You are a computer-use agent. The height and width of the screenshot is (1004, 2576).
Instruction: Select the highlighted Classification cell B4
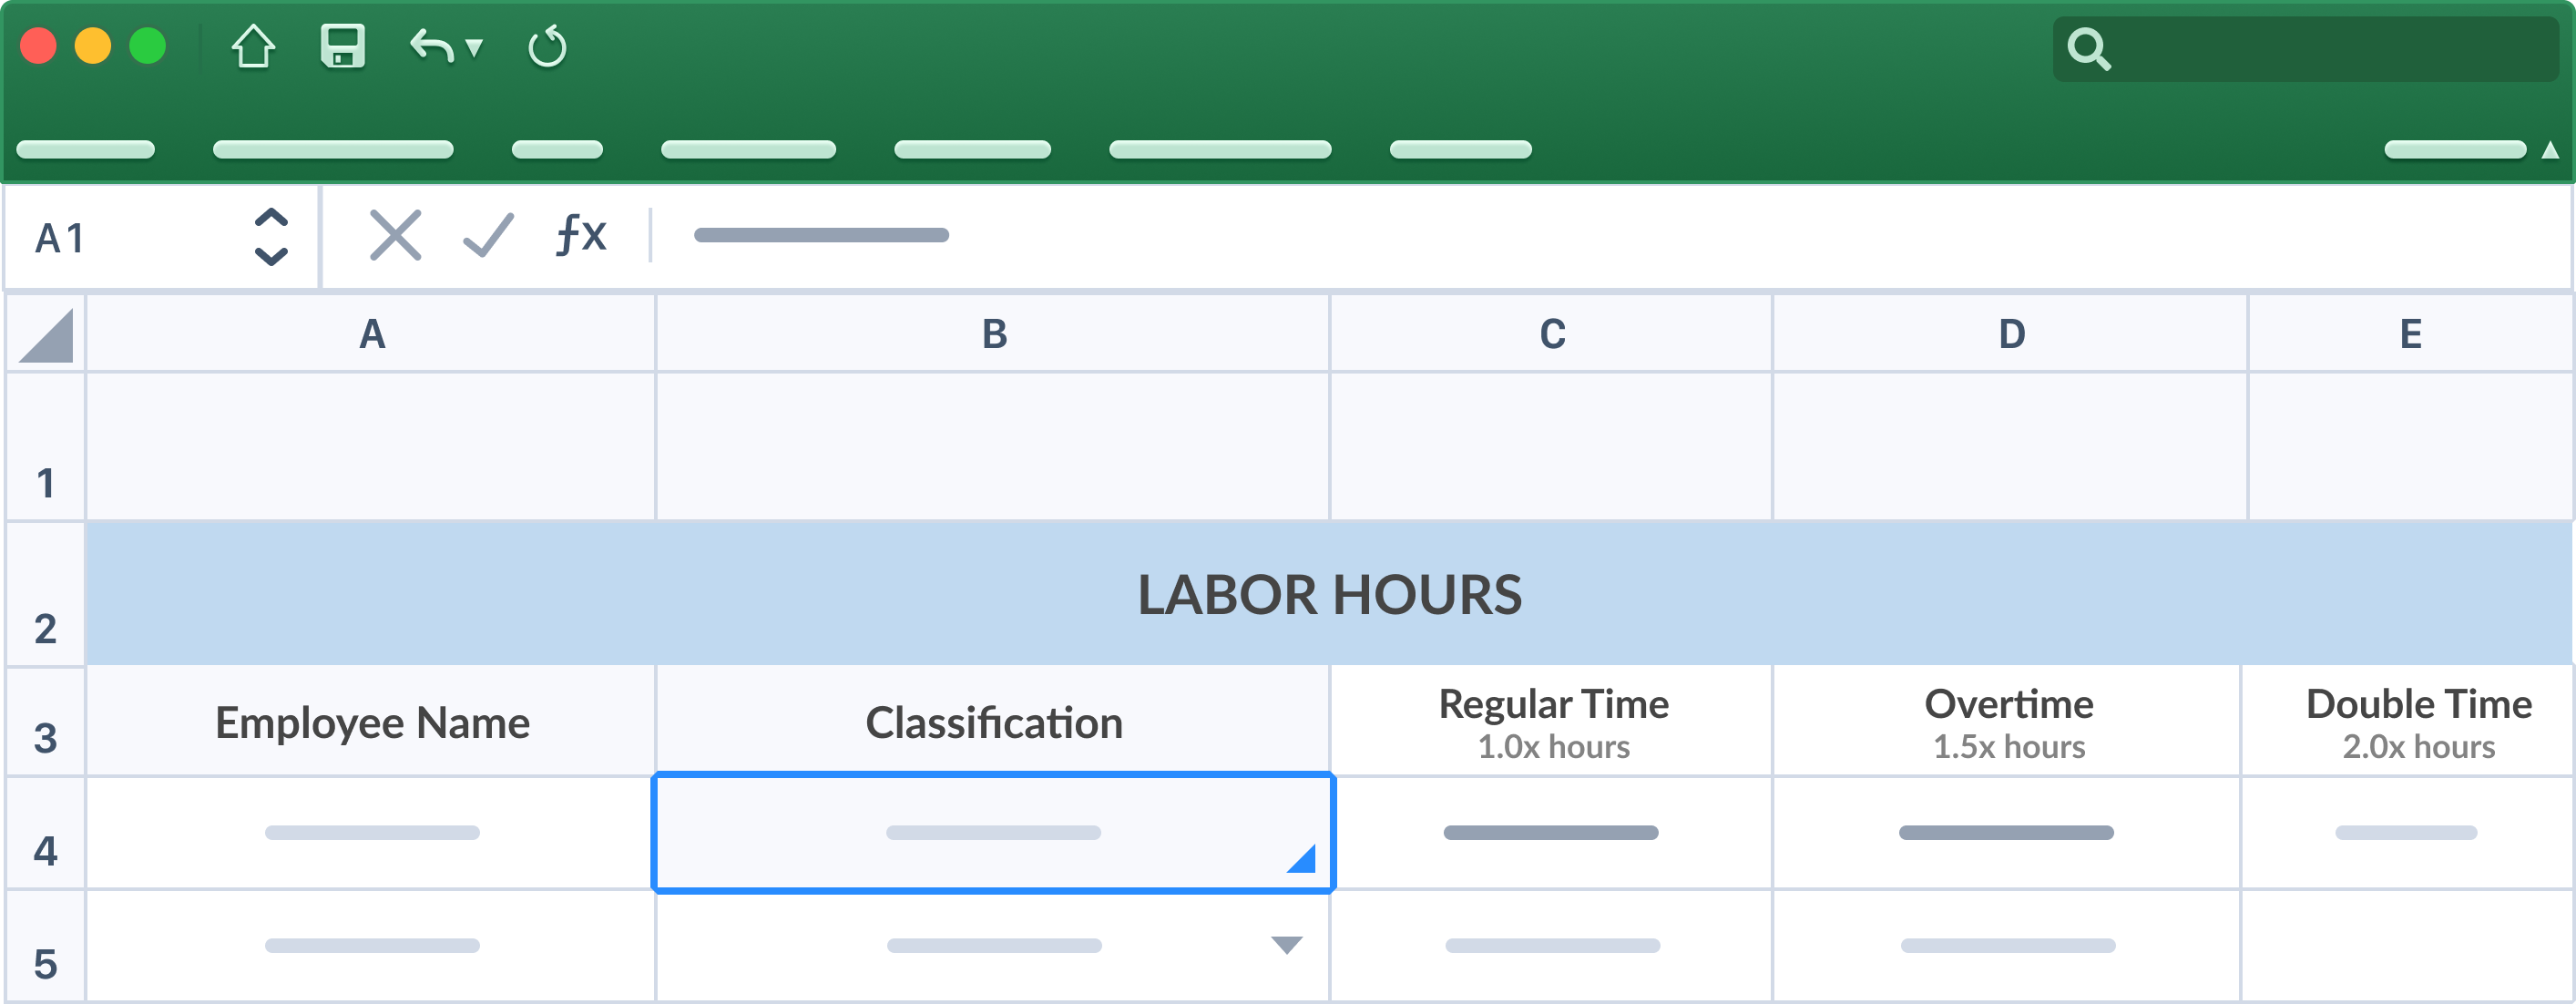(x=992, y=832)
